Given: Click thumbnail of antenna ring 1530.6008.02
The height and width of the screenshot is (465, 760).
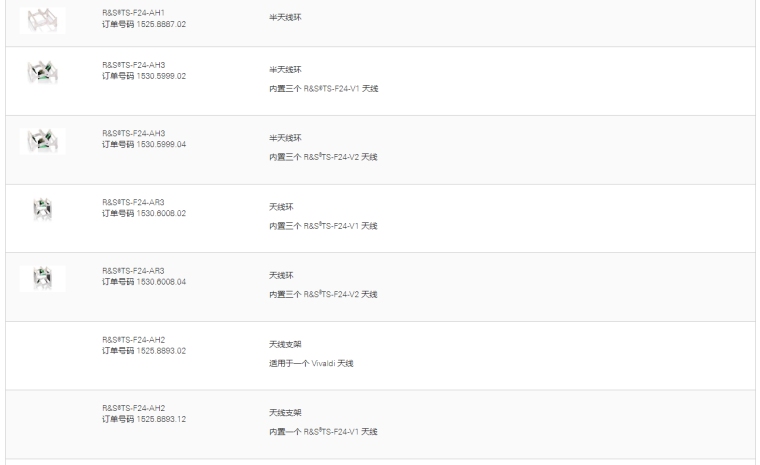Looking at the screenshot, I should pos(42,210).
